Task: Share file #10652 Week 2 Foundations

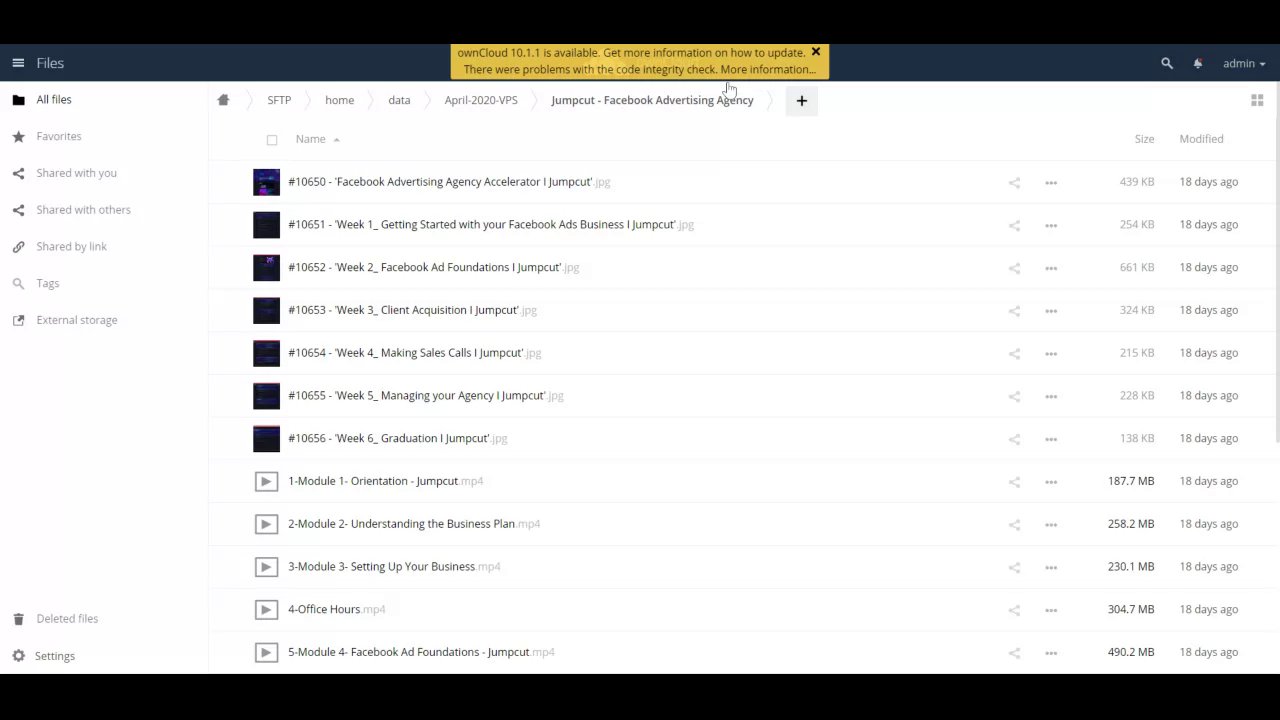Action: click(1014, 268)
